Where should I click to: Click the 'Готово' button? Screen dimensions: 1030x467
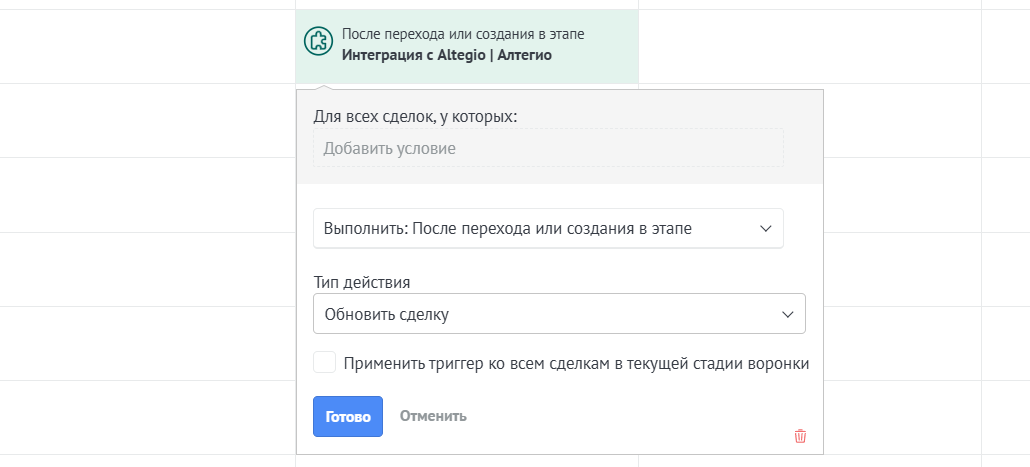pyautogui.click(x=348, y=416)
